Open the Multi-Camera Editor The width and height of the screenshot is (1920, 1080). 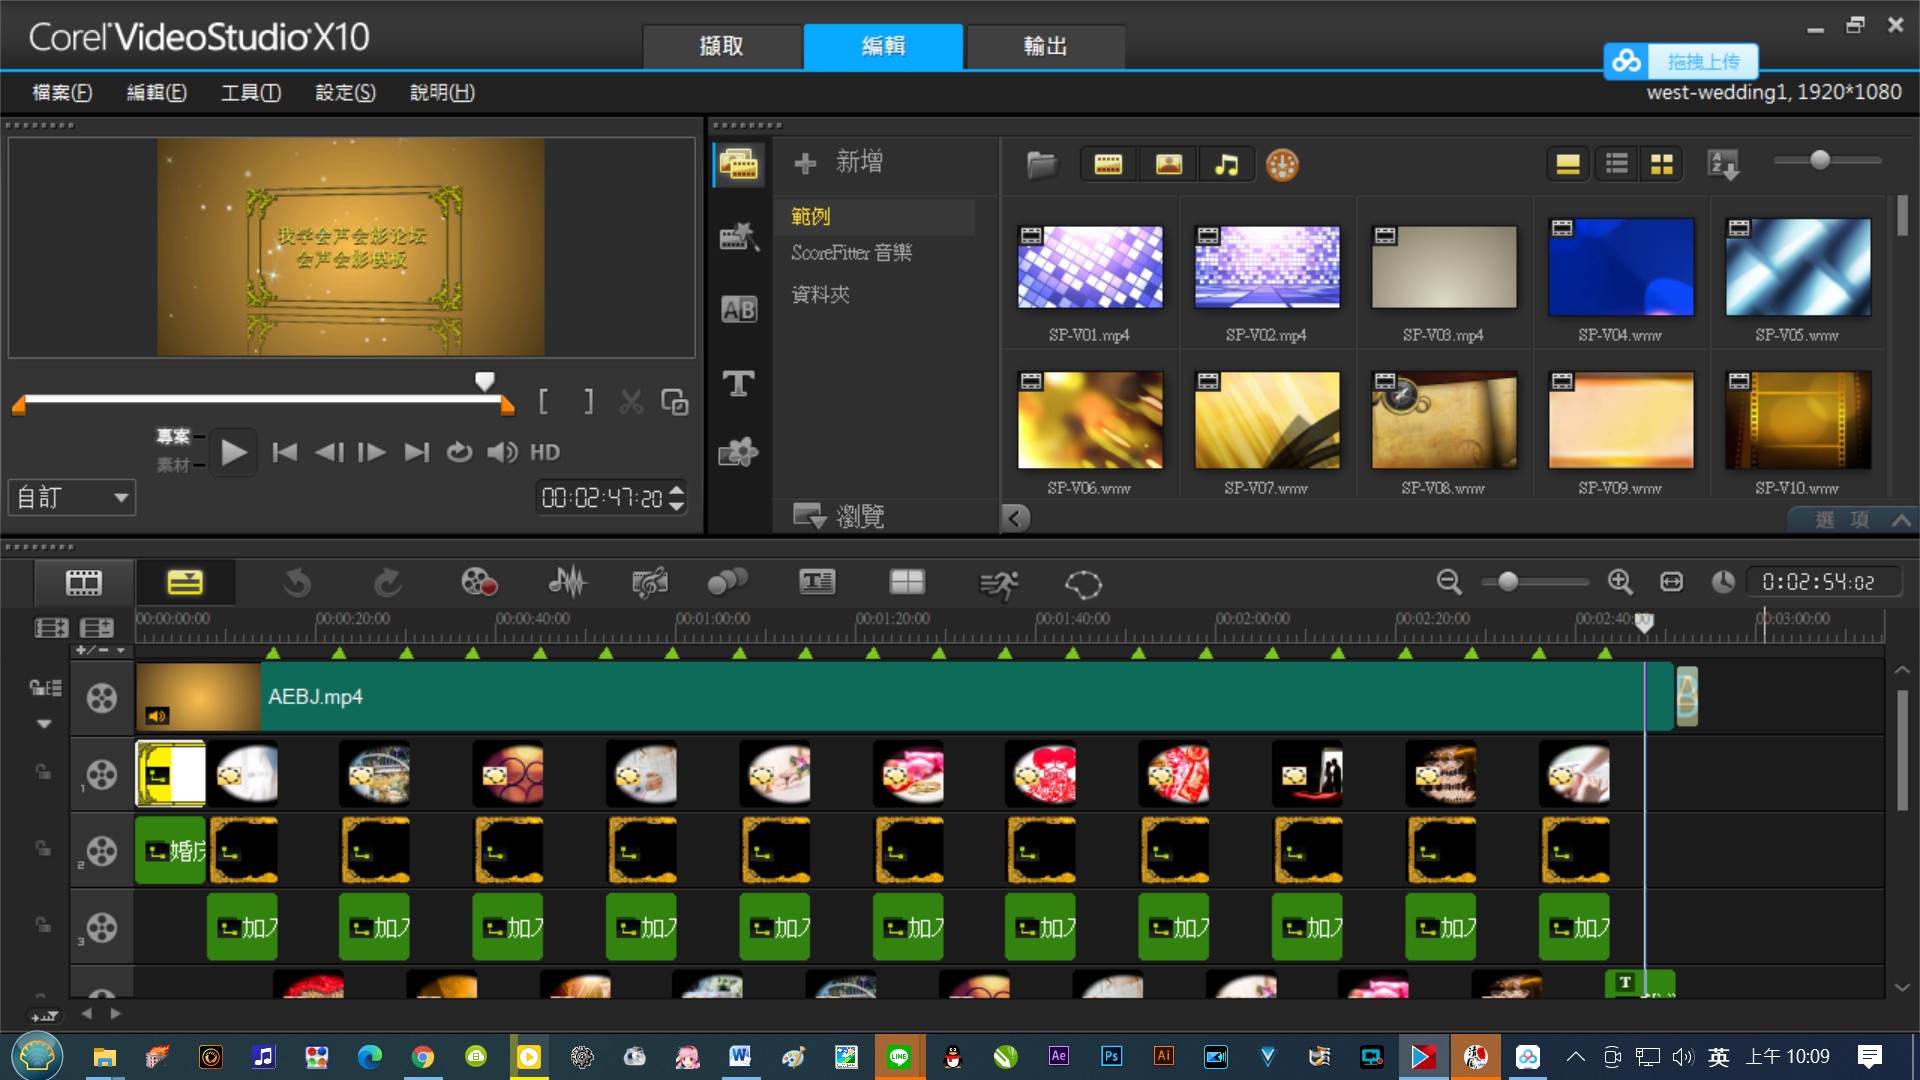[907, 582]
